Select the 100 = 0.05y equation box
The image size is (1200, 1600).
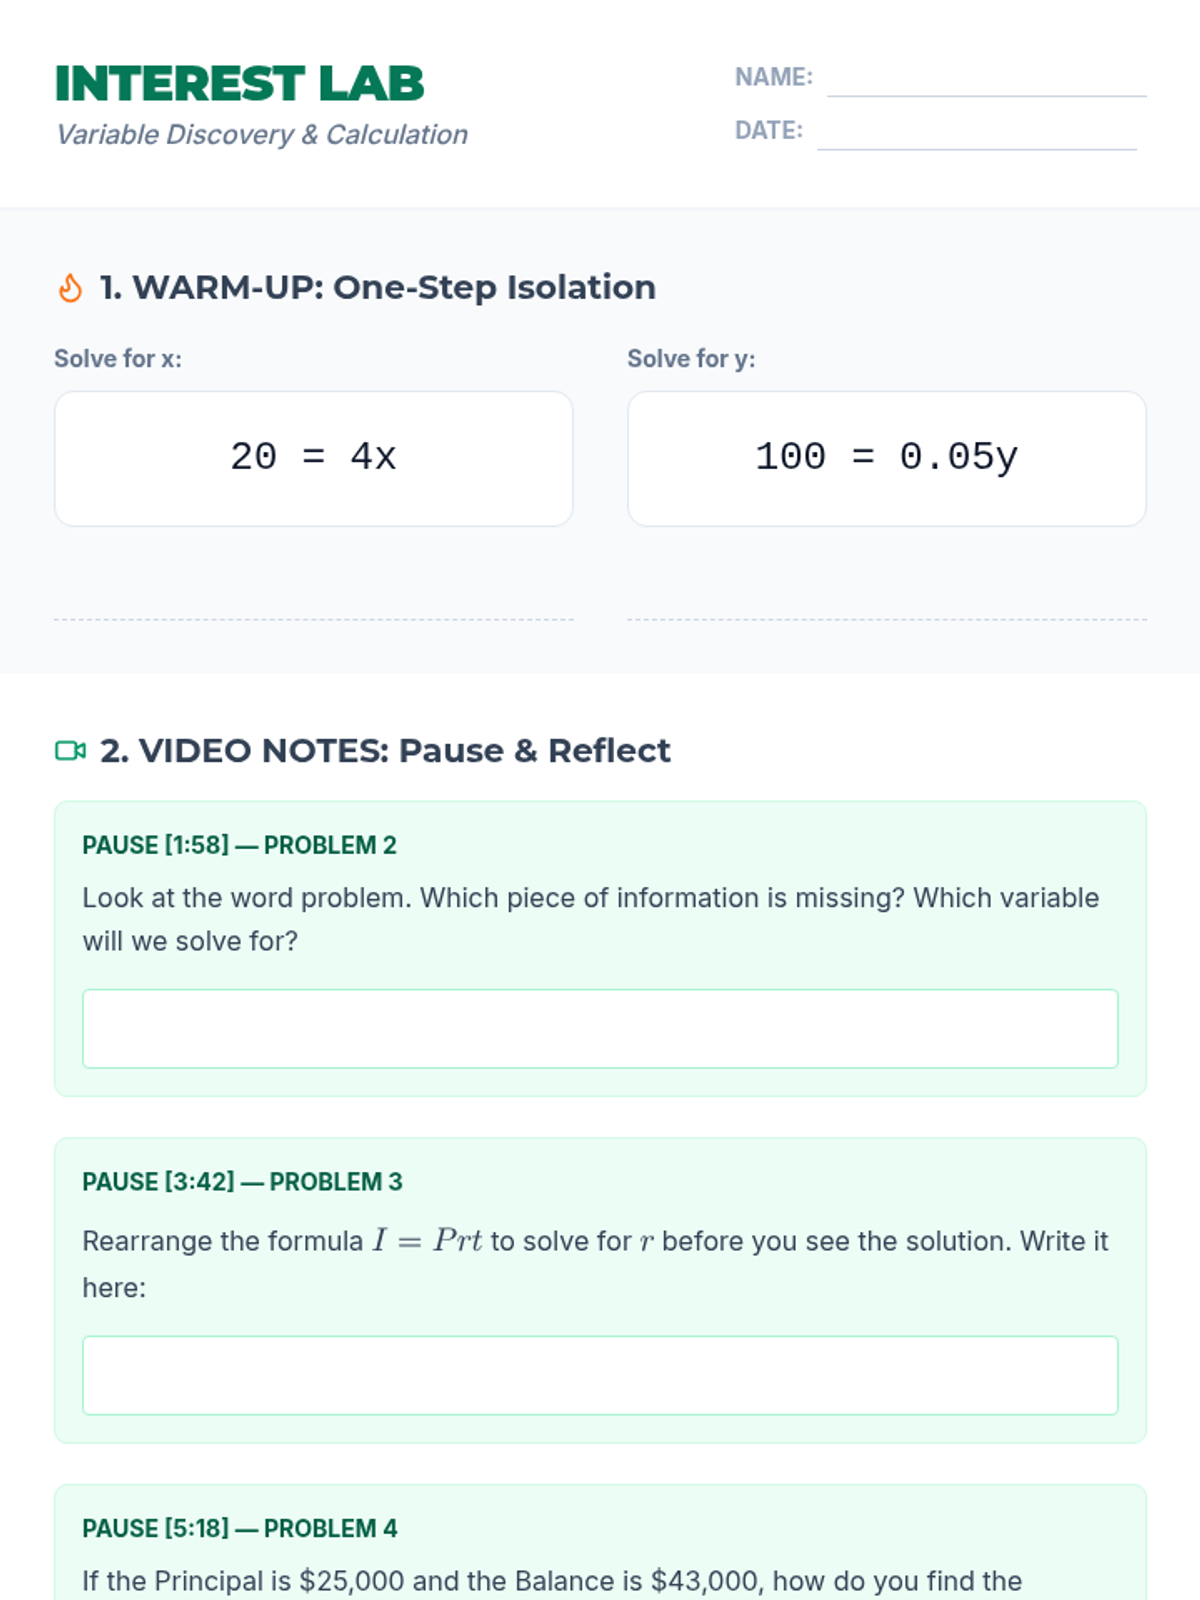pos(886,458)
